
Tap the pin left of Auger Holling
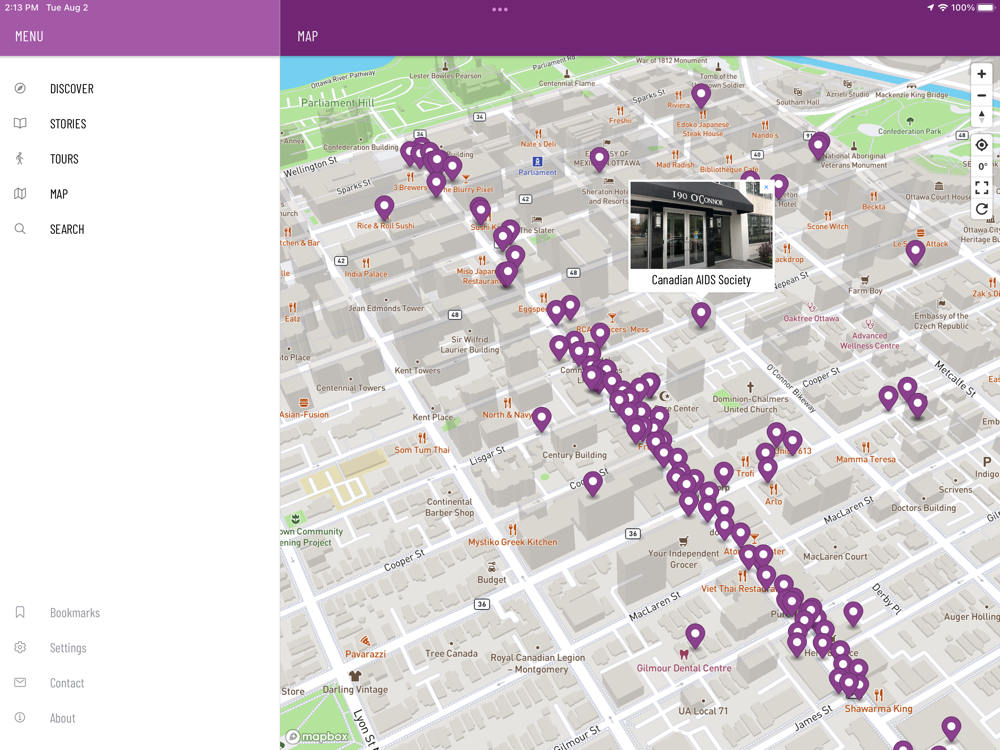tap(853, 614)
